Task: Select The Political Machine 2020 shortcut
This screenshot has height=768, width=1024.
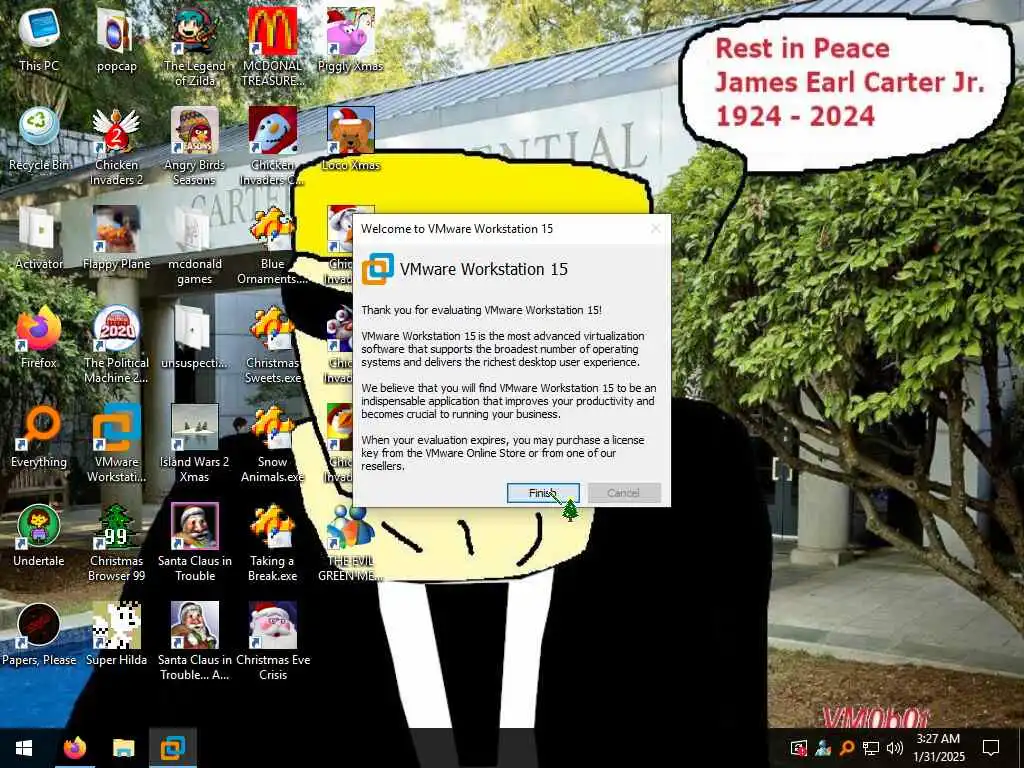Action: (x=116, y=345)
